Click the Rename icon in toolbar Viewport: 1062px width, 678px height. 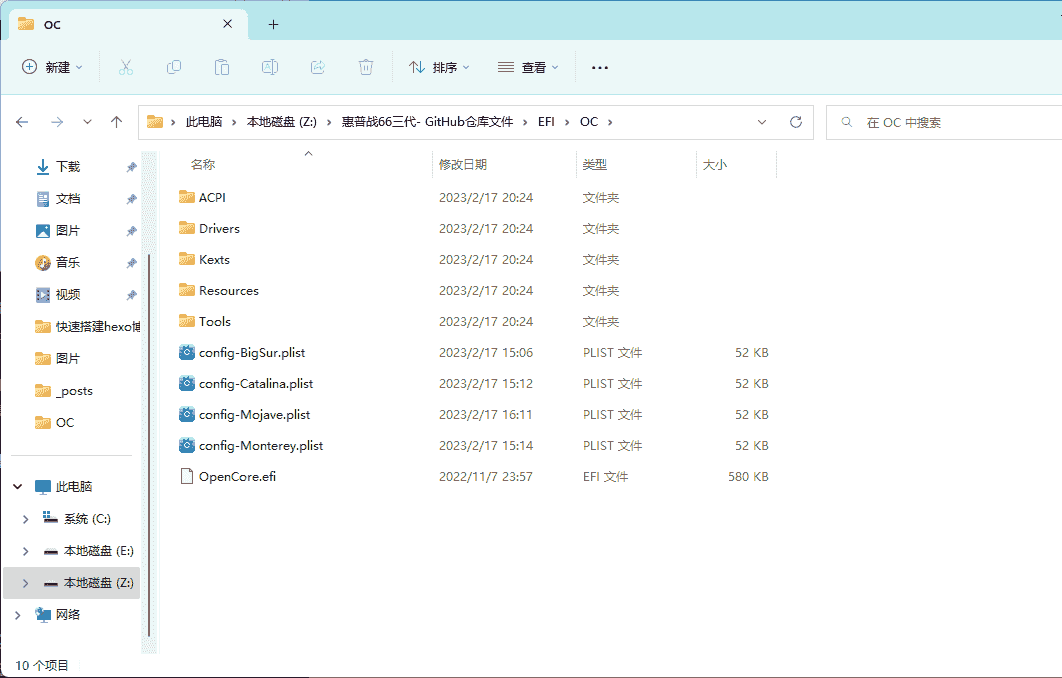(x=270, y=67)
